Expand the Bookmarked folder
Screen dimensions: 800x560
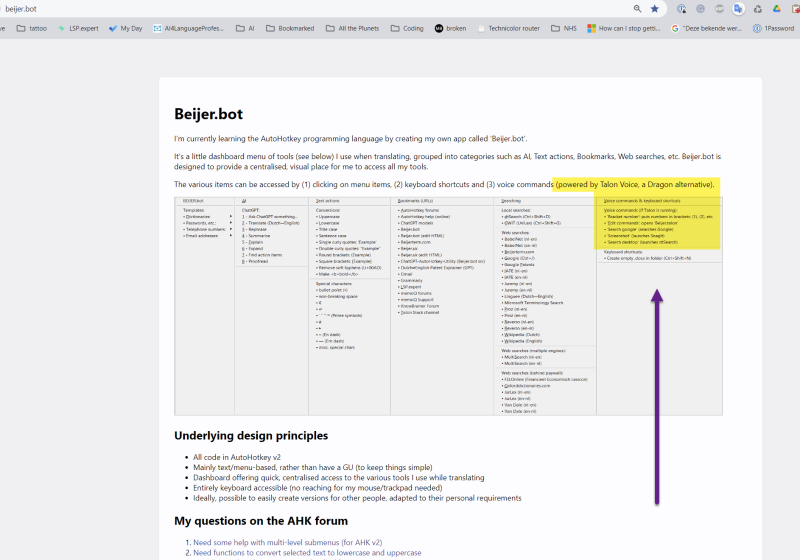(290, 29)
